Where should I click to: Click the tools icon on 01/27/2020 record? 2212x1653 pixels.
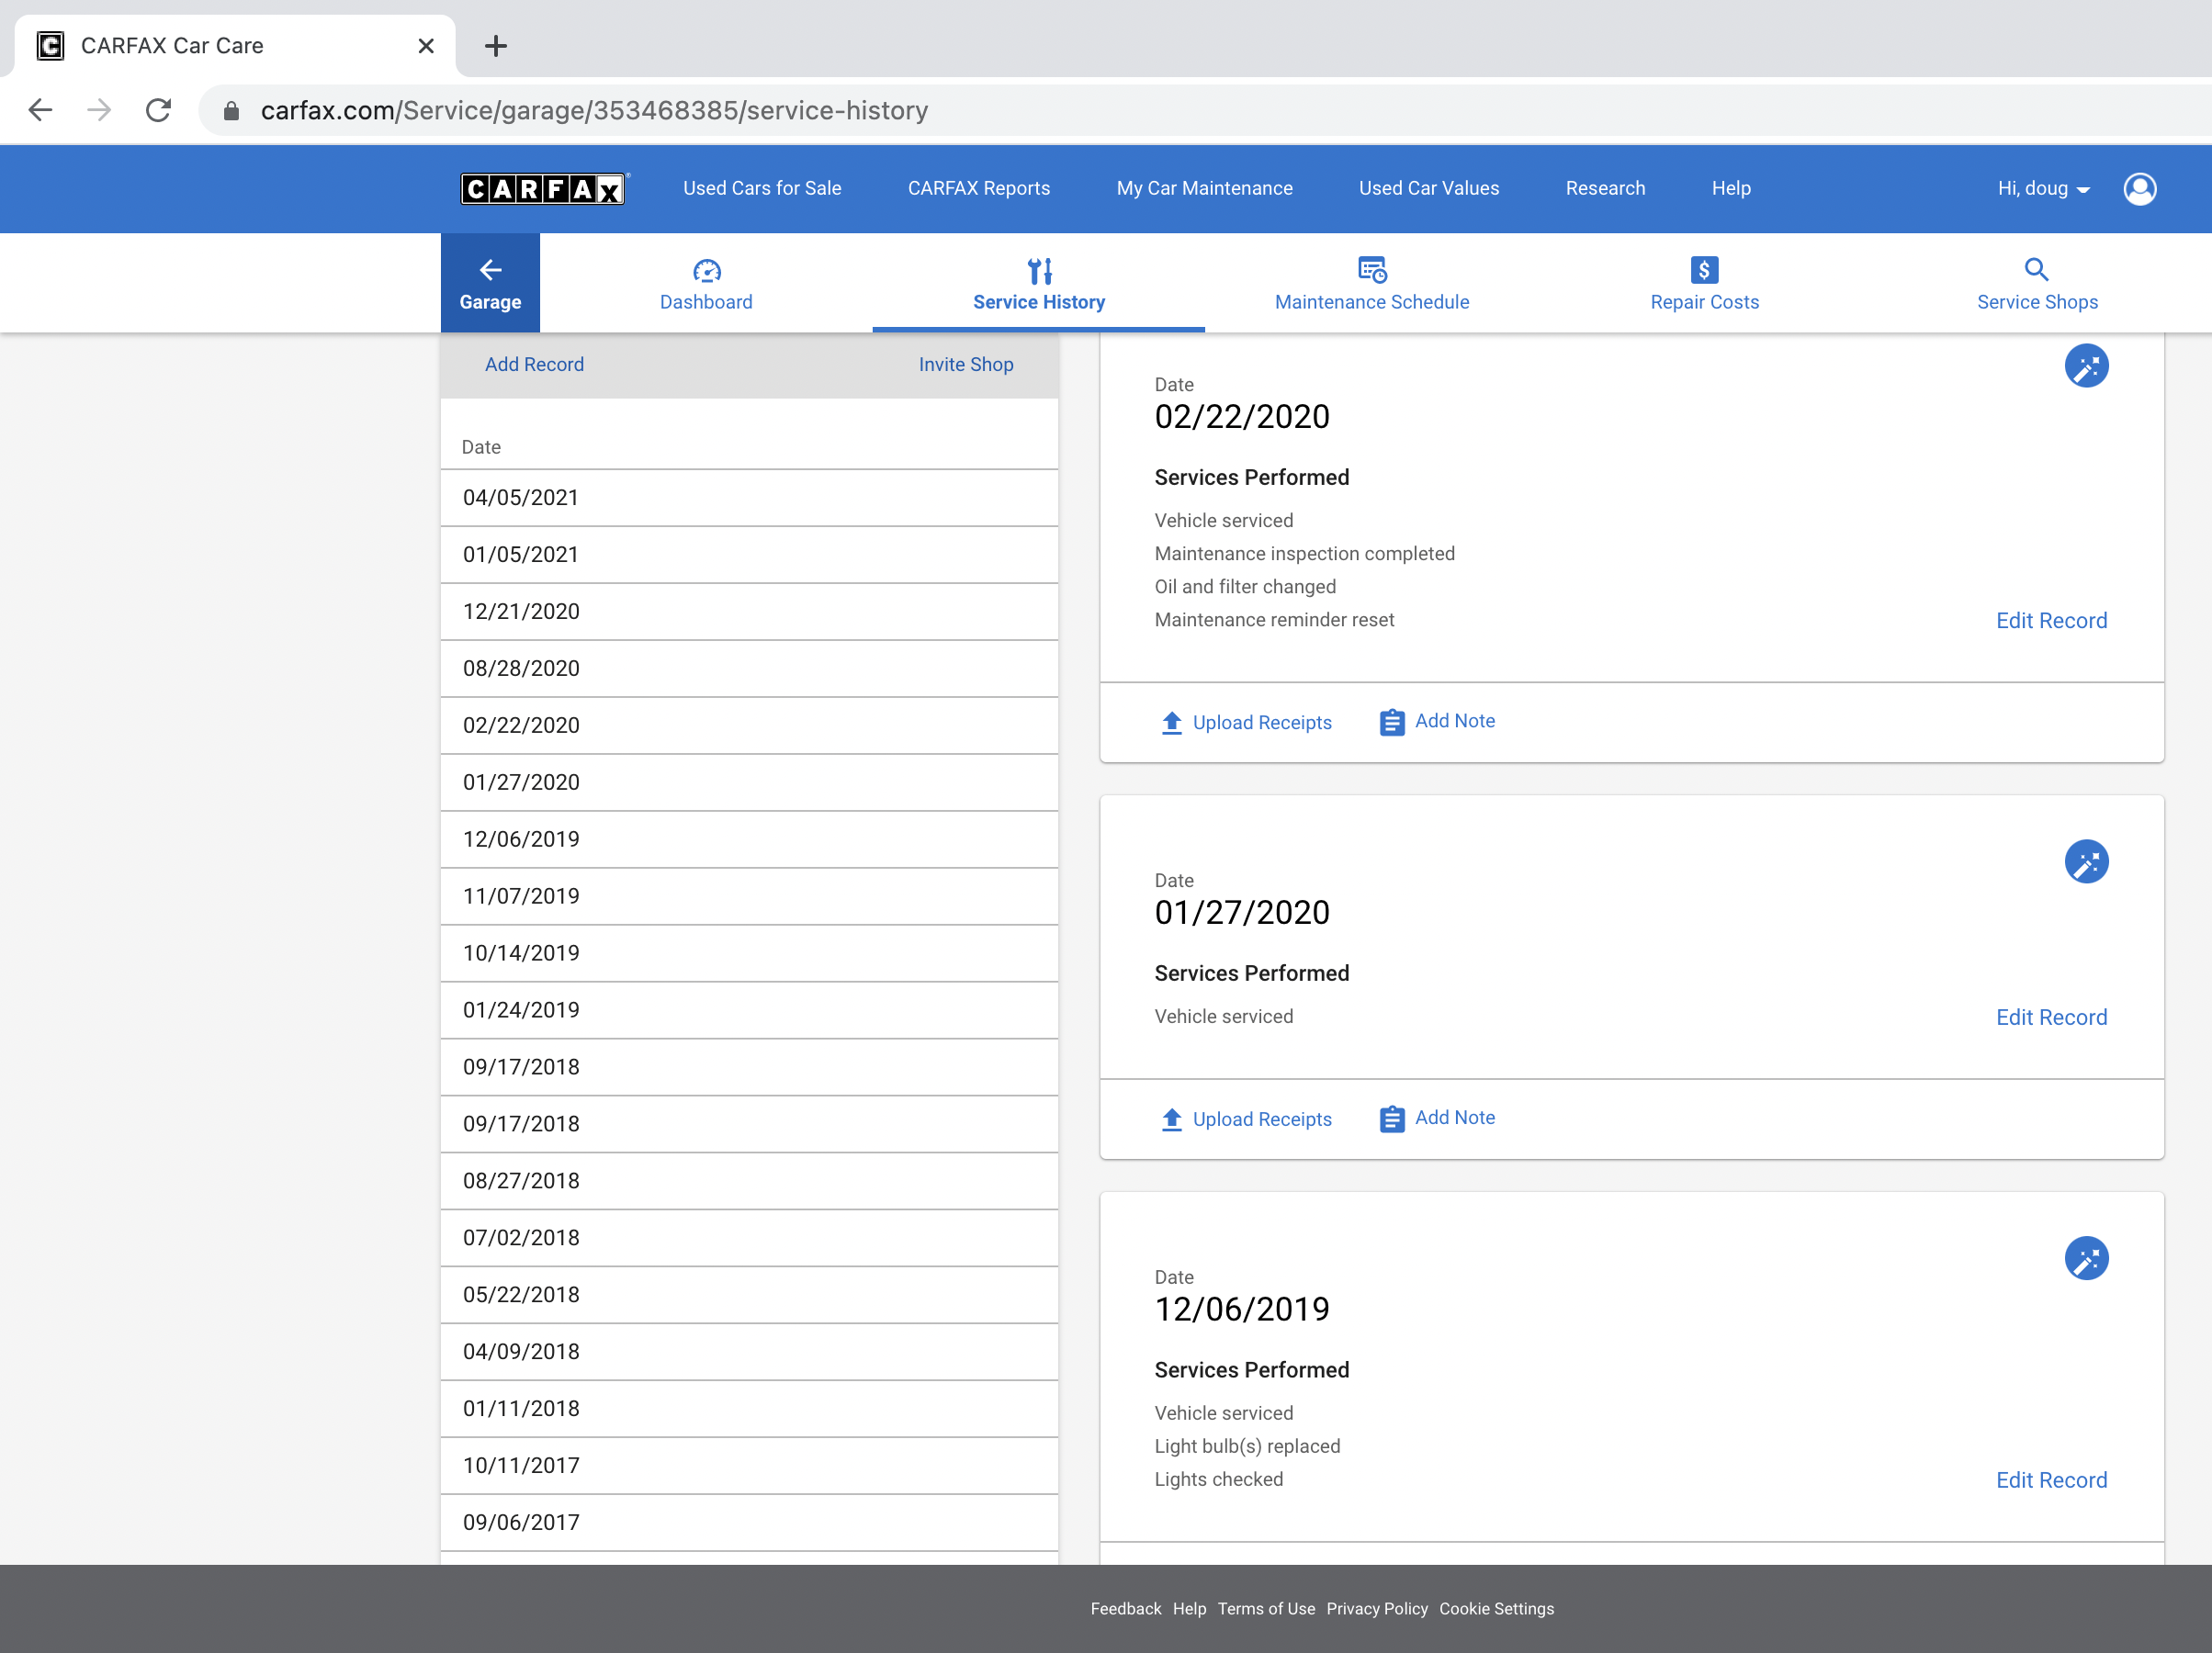[2086, 861]
